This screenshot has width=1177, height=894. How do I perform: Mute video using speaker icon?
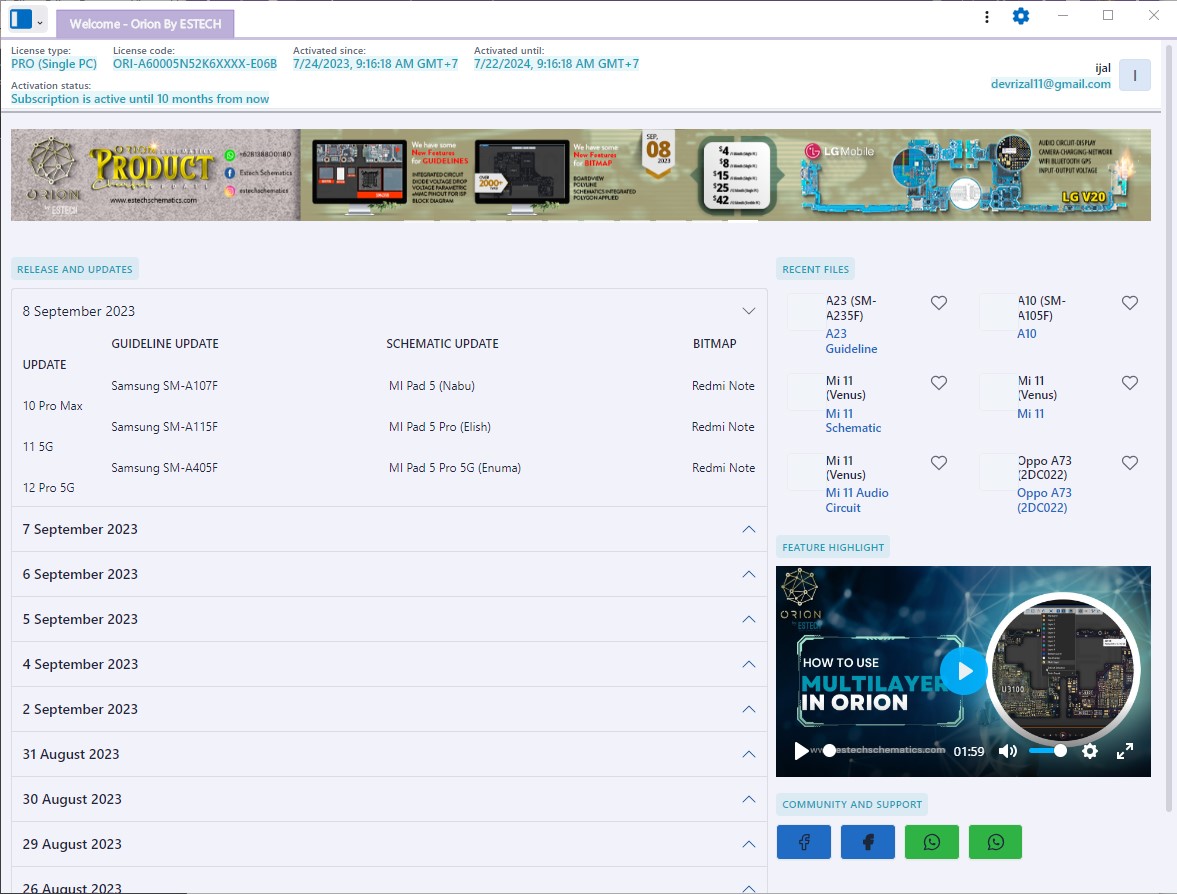(x=1007, y=751)
